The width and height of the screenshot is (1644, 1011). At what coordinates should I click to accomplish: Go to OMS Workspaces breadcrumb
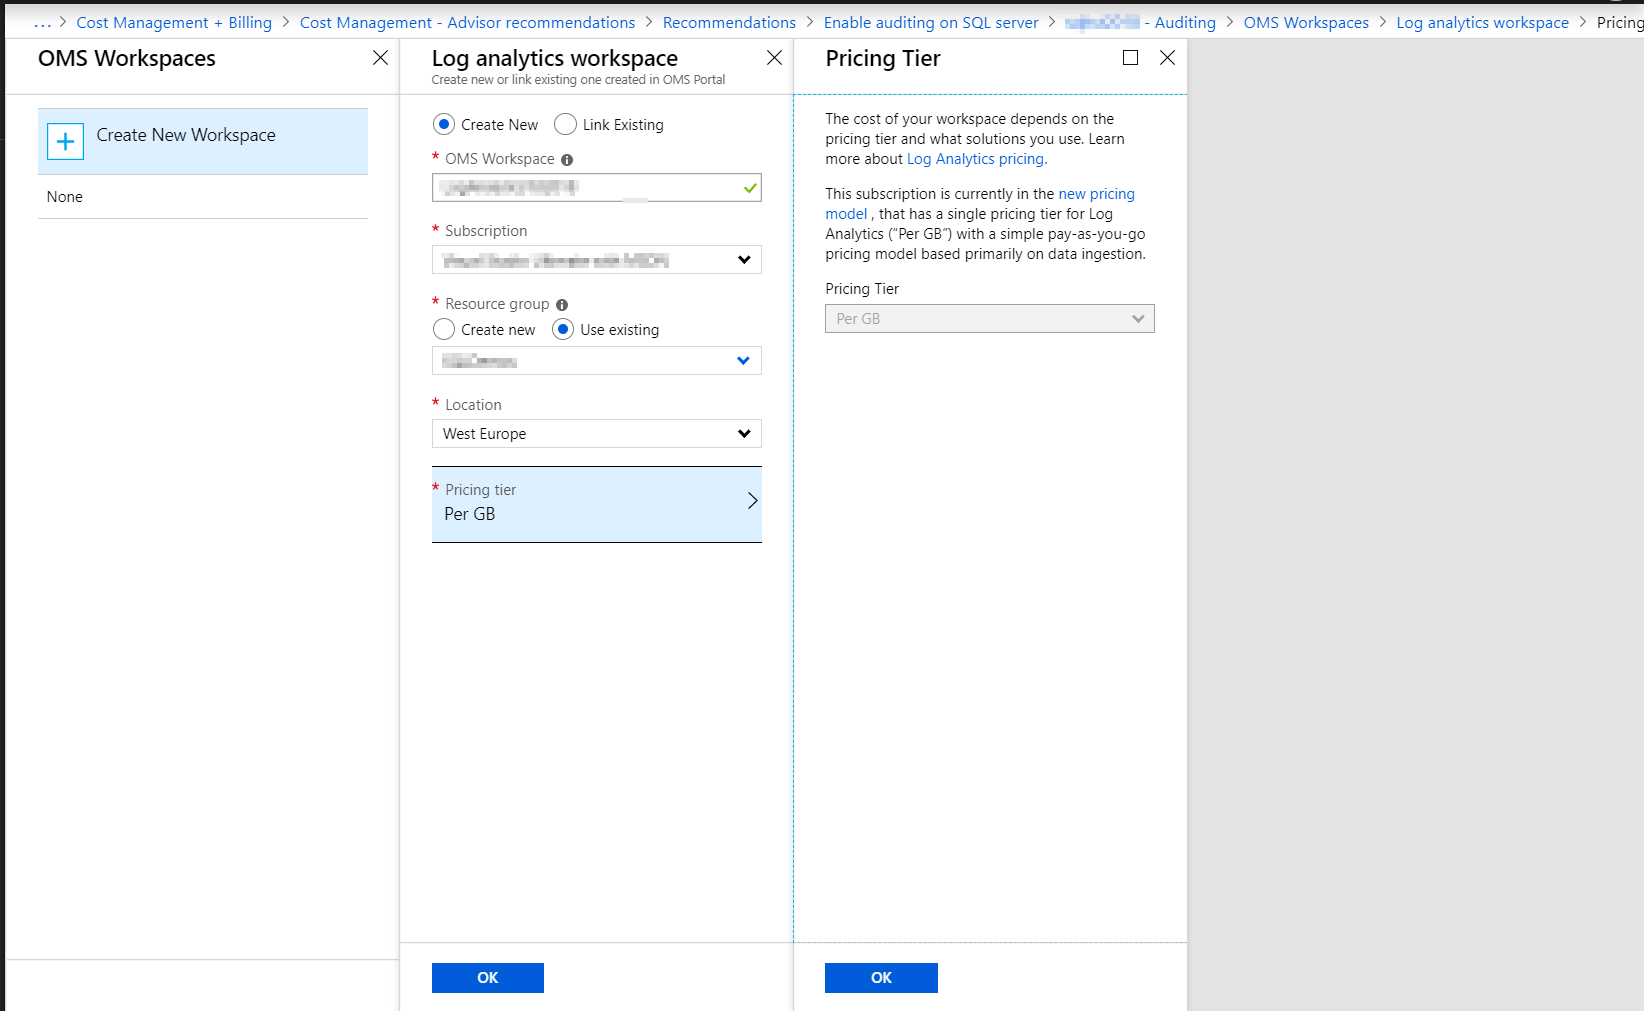(1306, 23)
